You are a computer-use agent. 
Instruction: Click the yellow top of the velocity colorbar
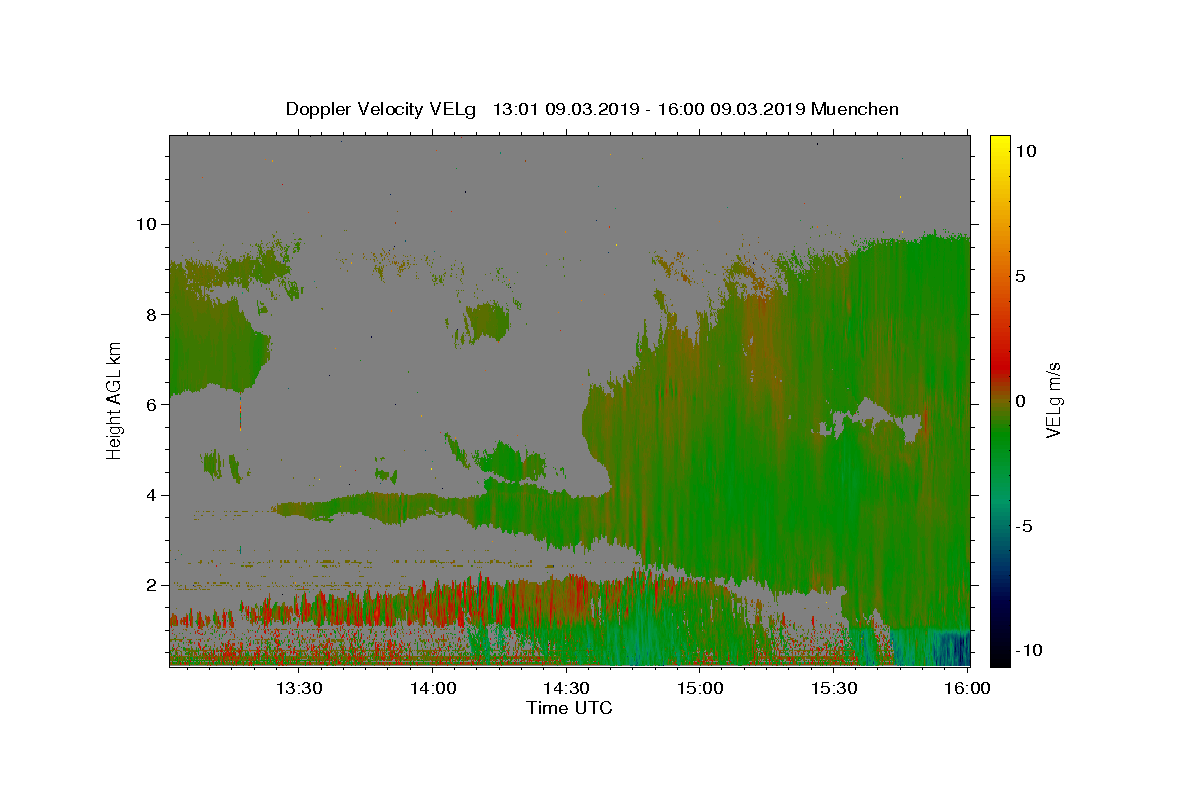999,143
